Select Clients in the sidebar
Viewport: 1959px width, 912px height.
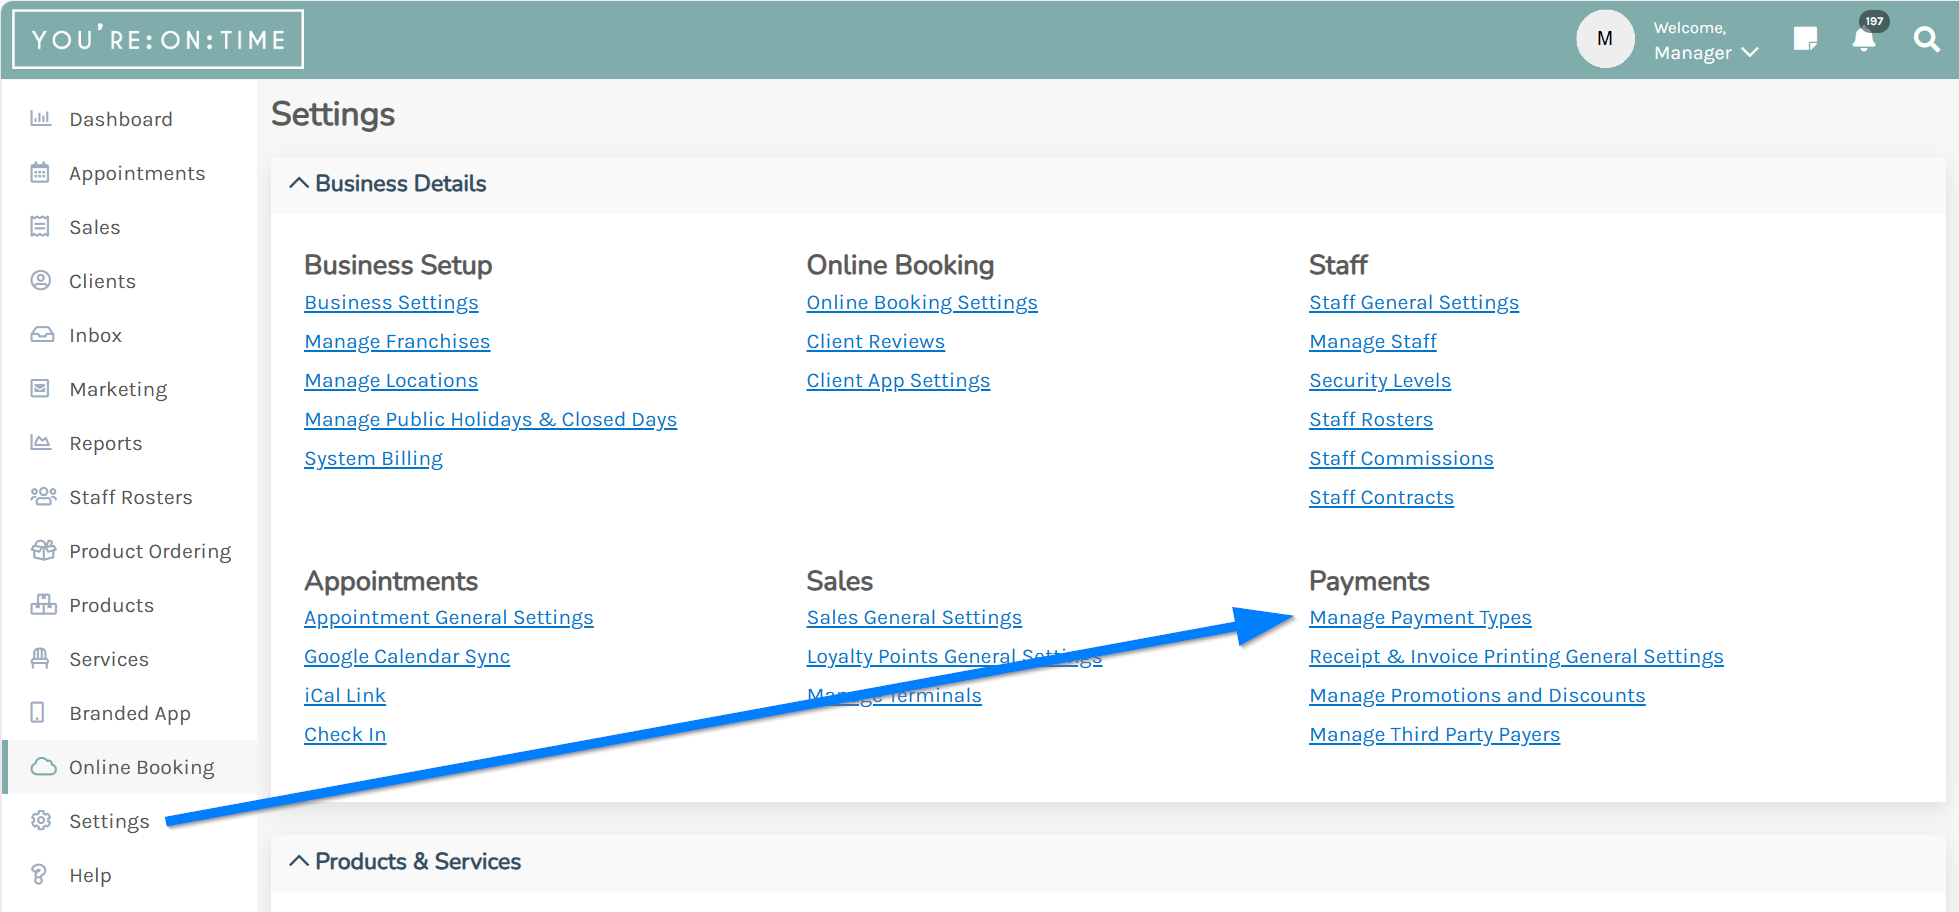pos(102,281)
